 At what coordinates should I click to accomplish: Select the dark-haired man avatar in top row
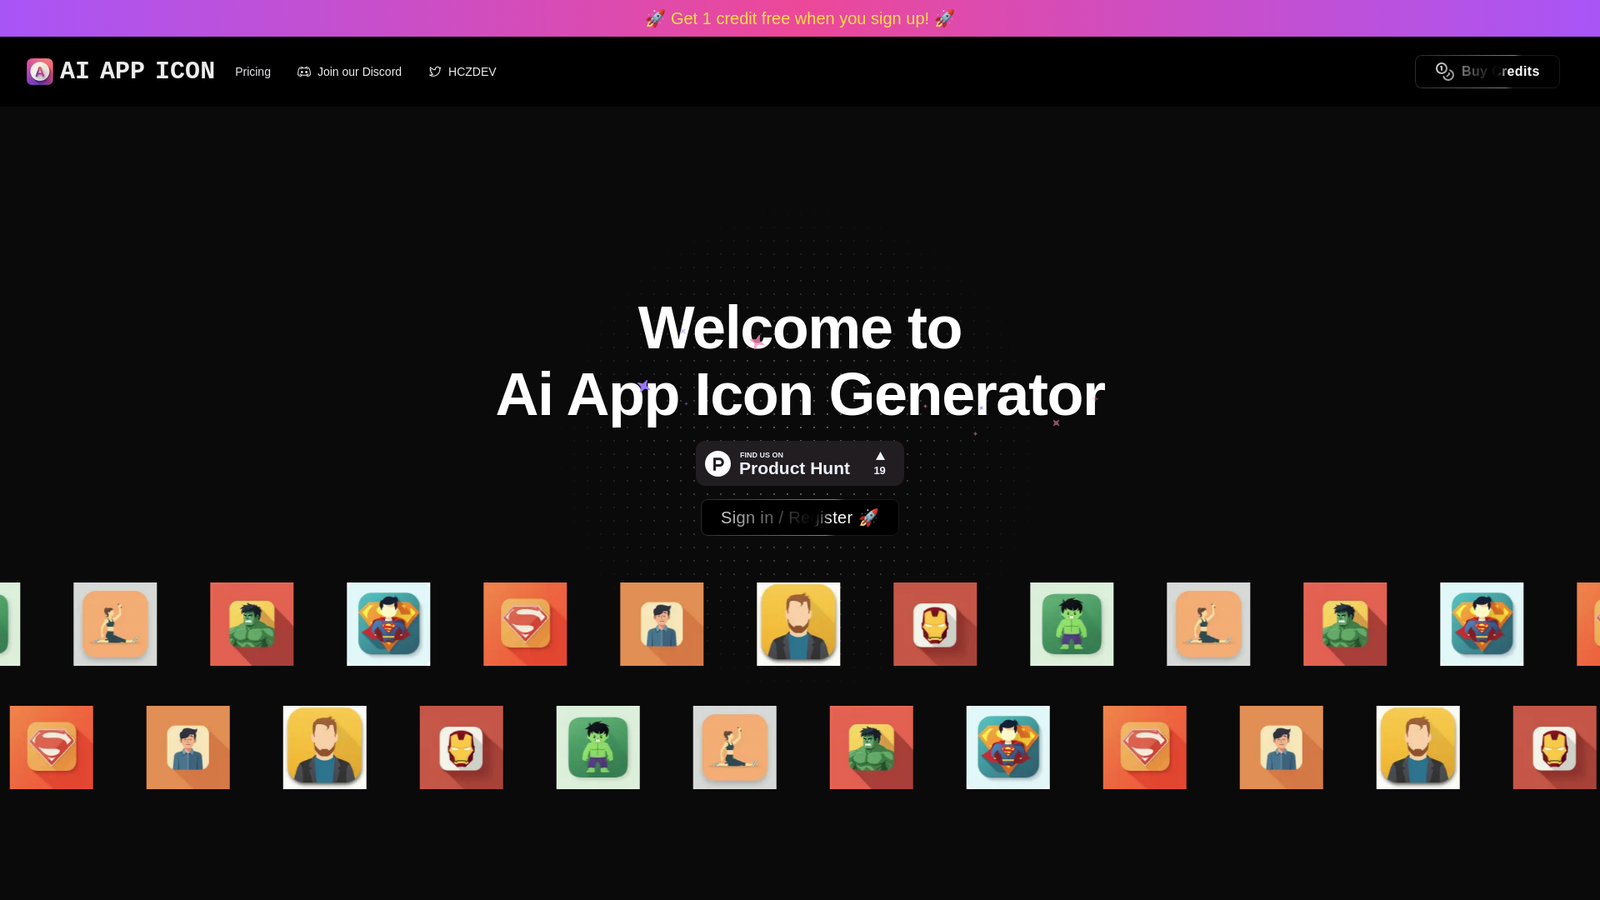(x=662, y=624)
